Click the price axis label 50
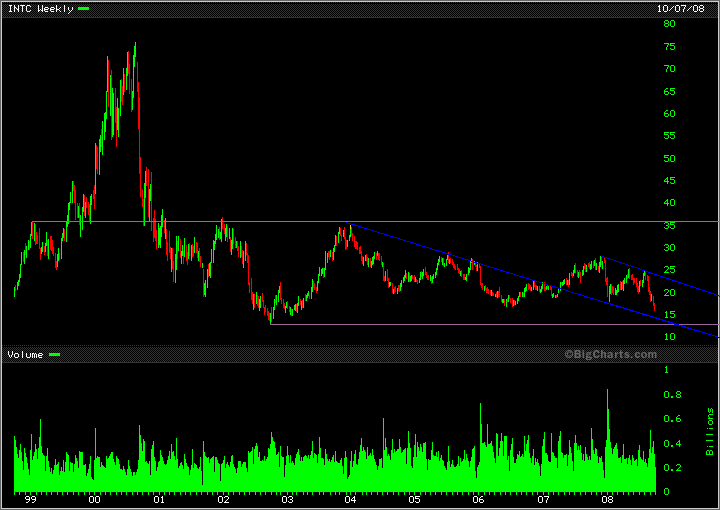Viewport: 720px width, 510px height. [669, 158]
